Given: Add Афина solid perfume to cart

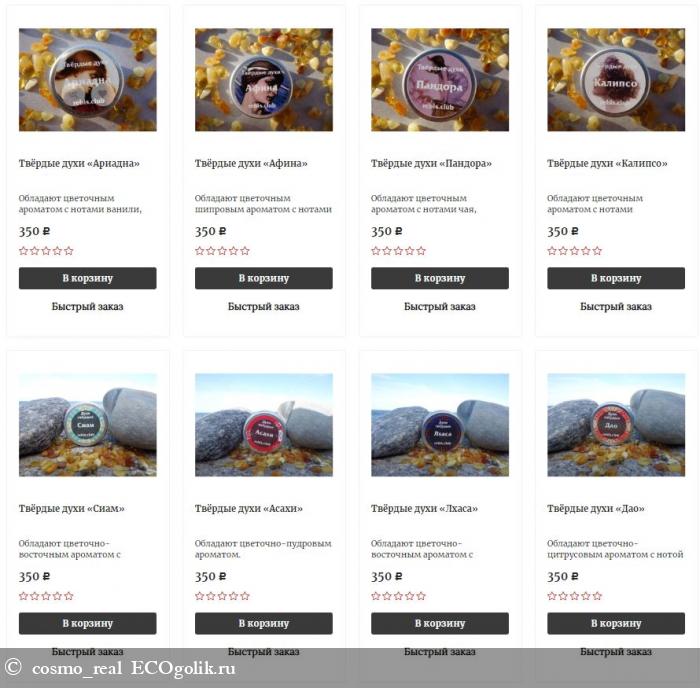Looking at the screenshot, I should point(263,278).
